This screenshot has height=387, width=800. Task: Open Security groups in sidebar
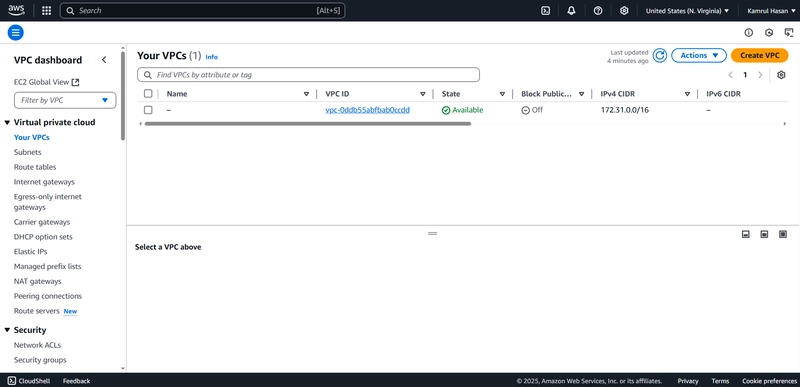click(x=40, y=359)
